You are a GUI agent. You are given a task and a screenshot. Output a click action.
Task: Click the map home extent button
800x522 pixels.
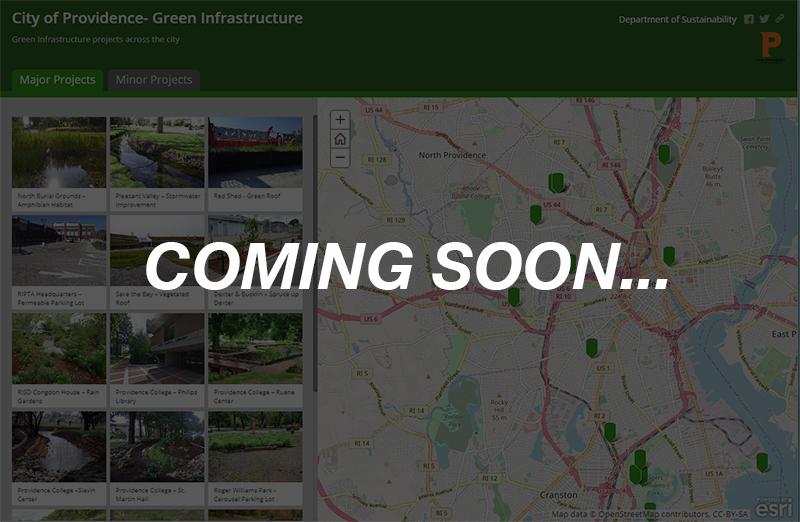click(x=340, y=139)
